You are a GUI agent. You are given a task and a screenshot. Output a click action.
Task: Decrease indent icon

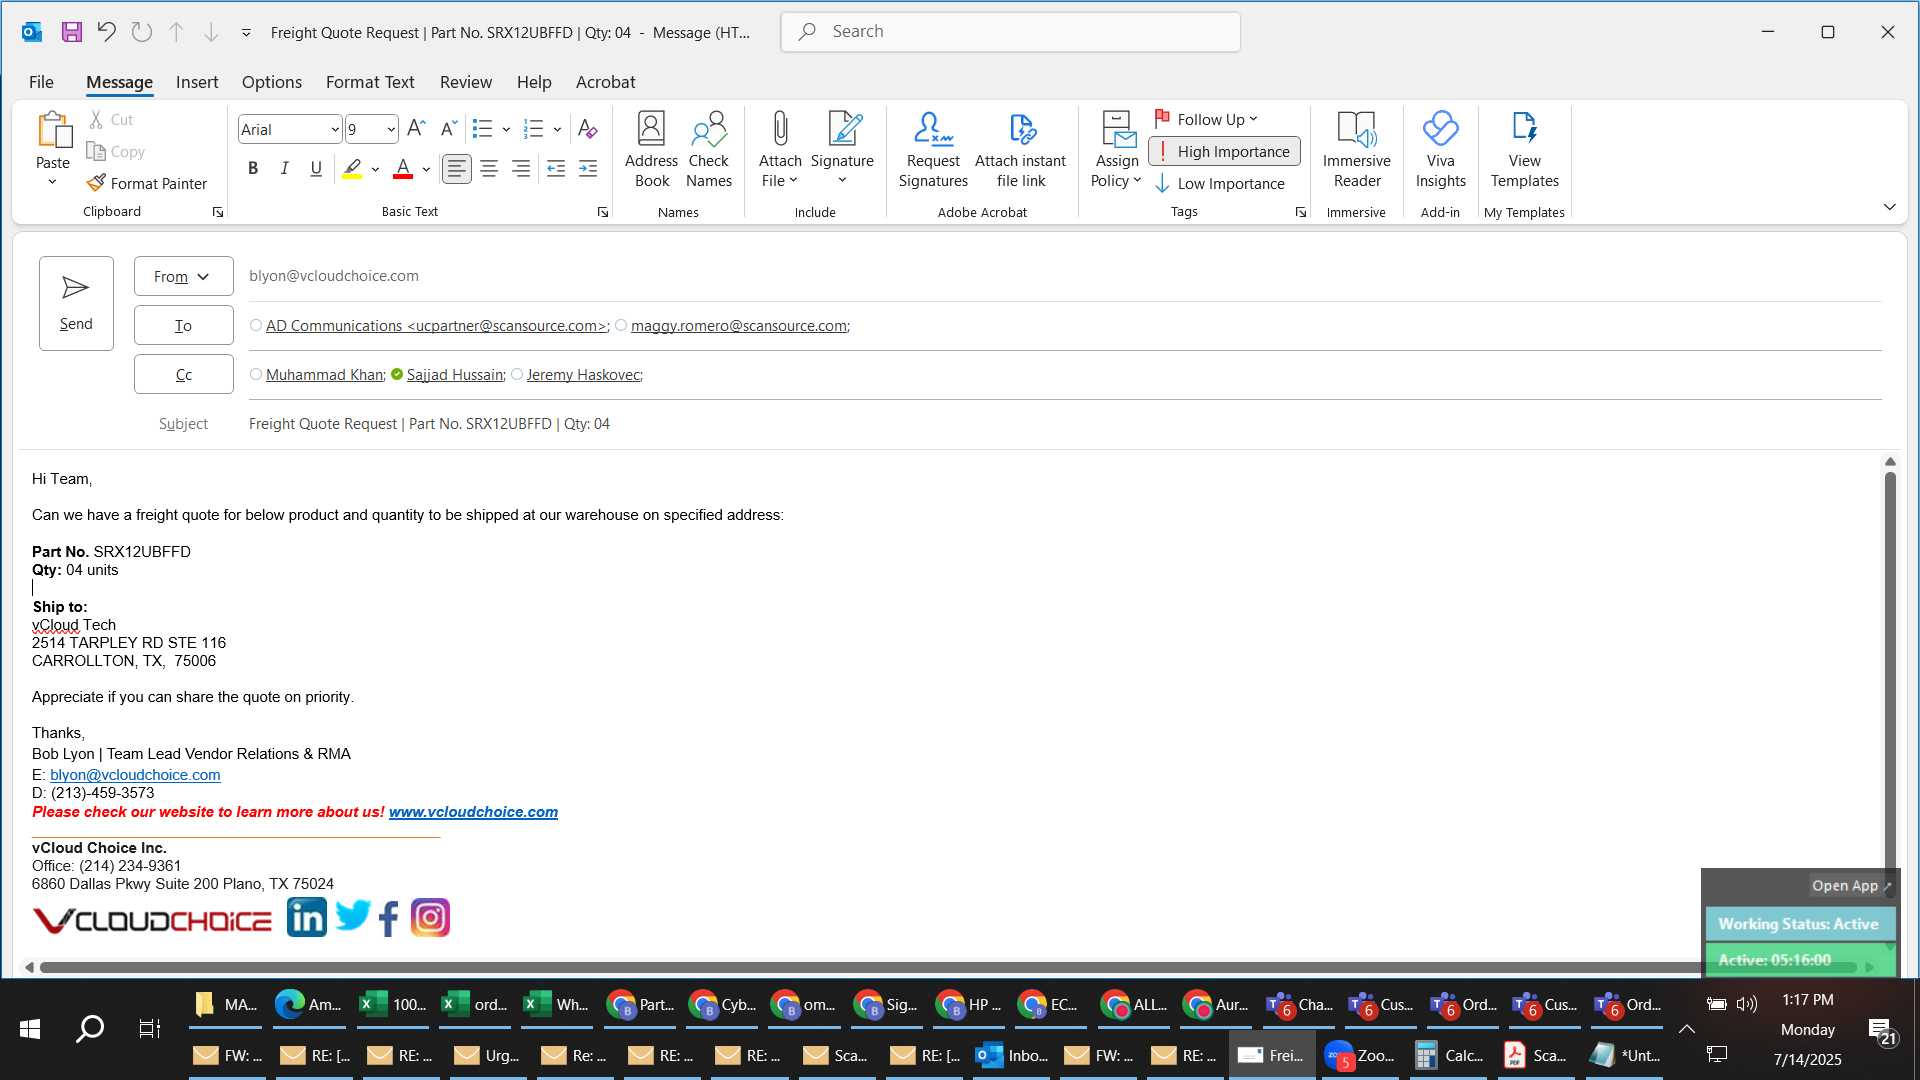pos(556,169)
